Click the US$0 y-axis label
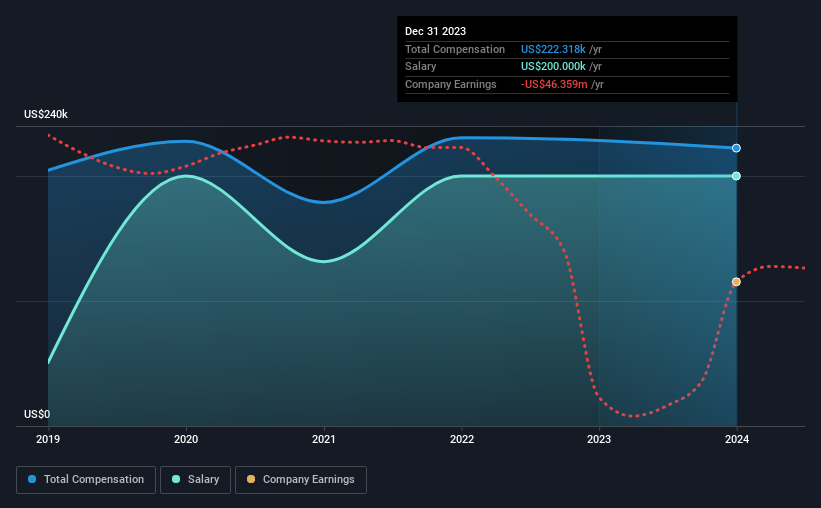 pyautogui.click(x=37, y=414)
